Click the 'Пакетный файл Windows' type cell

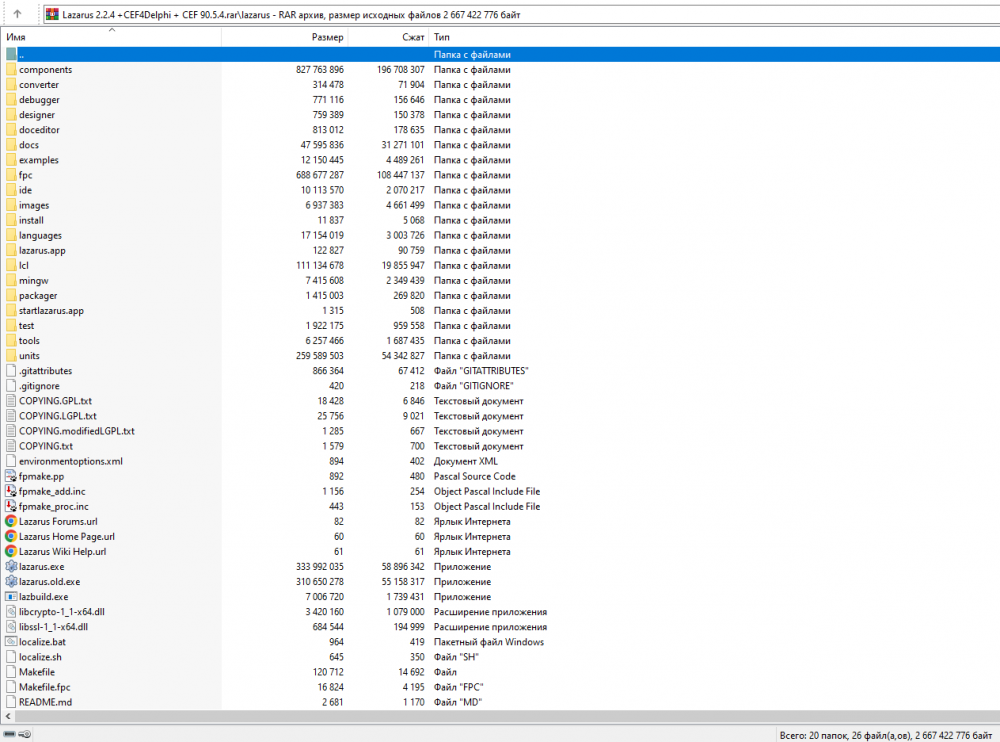(489, 642)
